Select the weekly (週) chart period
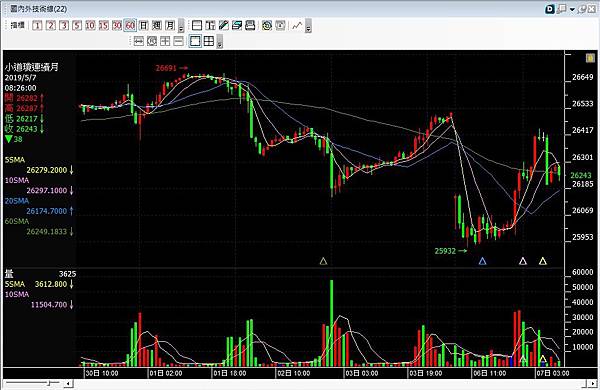600x390 pixels. [x=157, y=26]
